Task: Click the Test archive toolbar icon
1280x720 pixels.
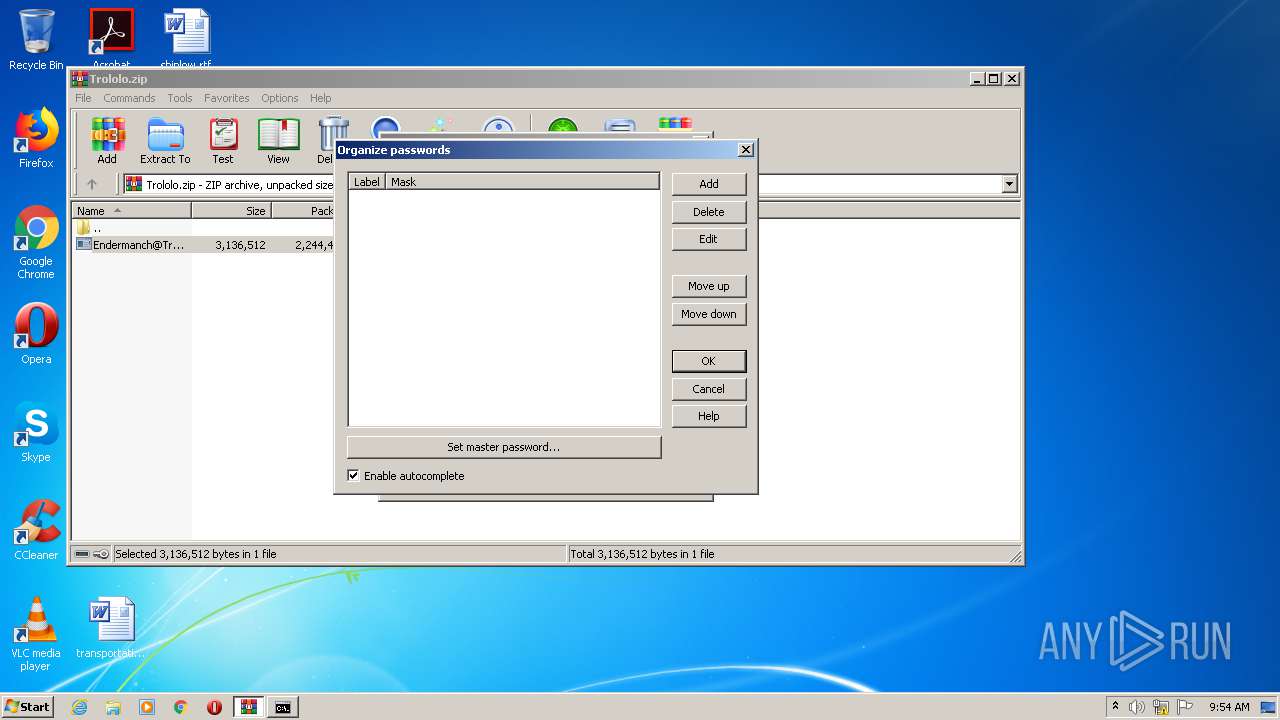Action: [223, 141]
